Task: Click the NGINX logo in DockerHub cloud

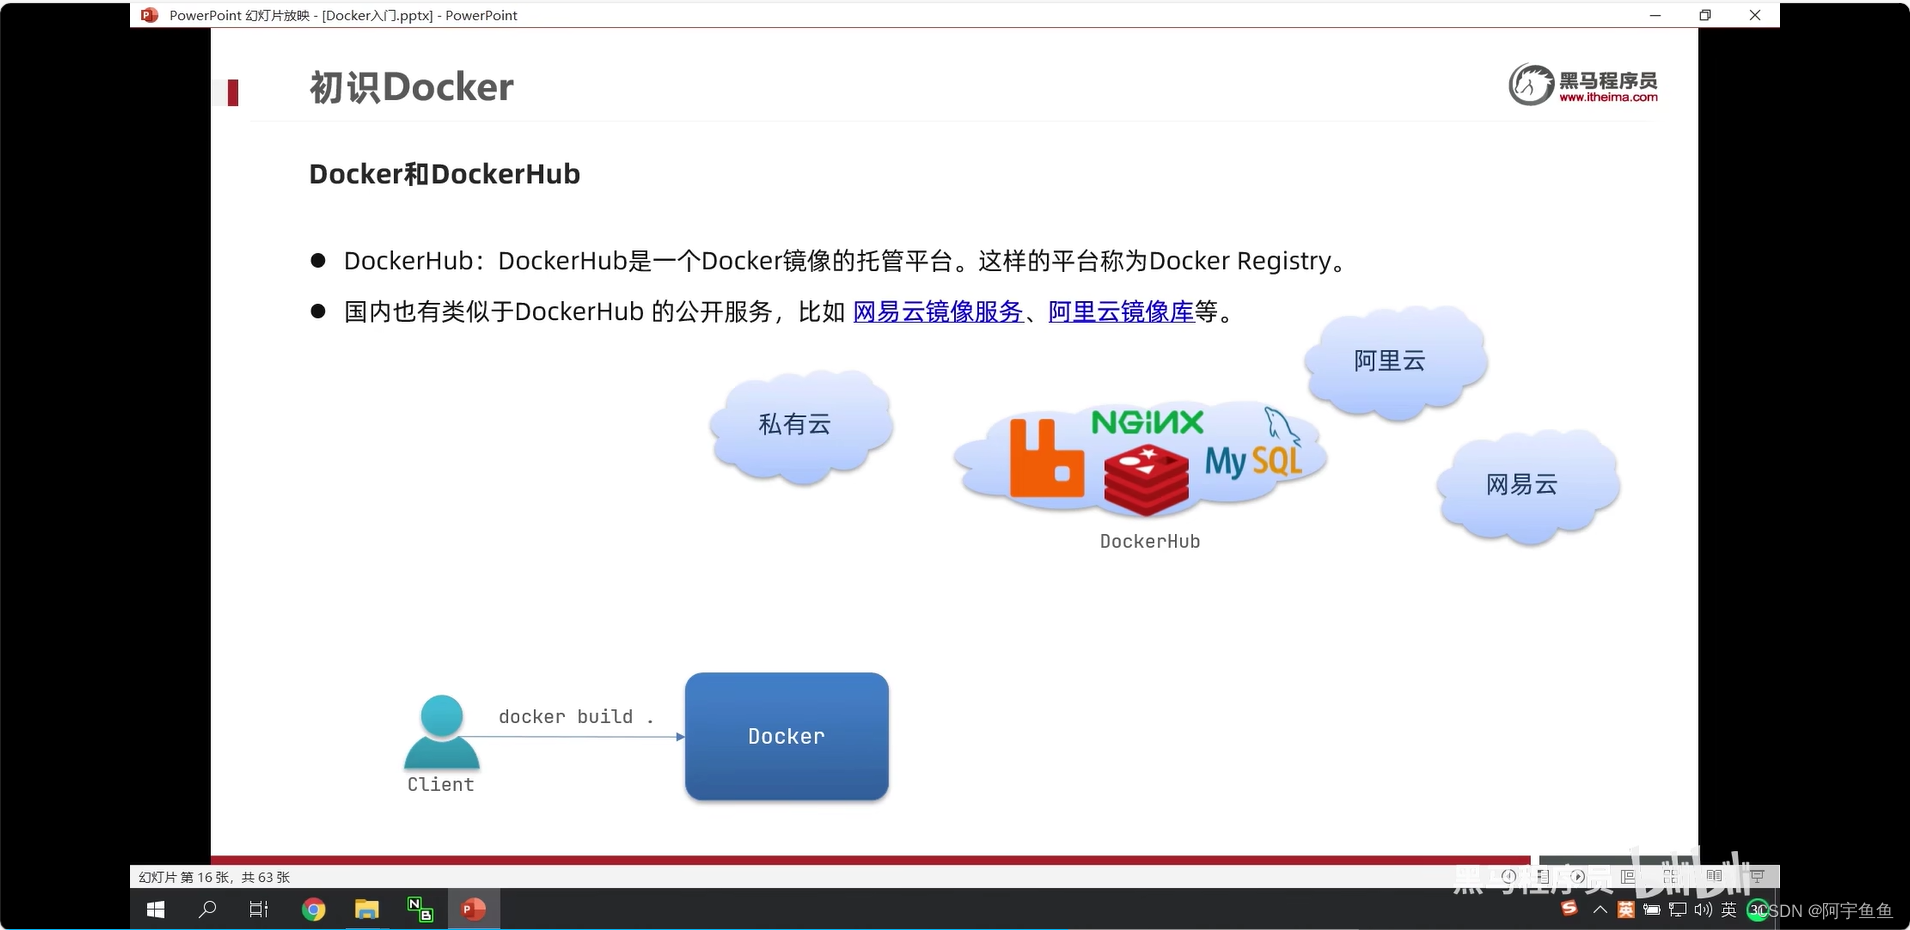Action: [1147, 422]
